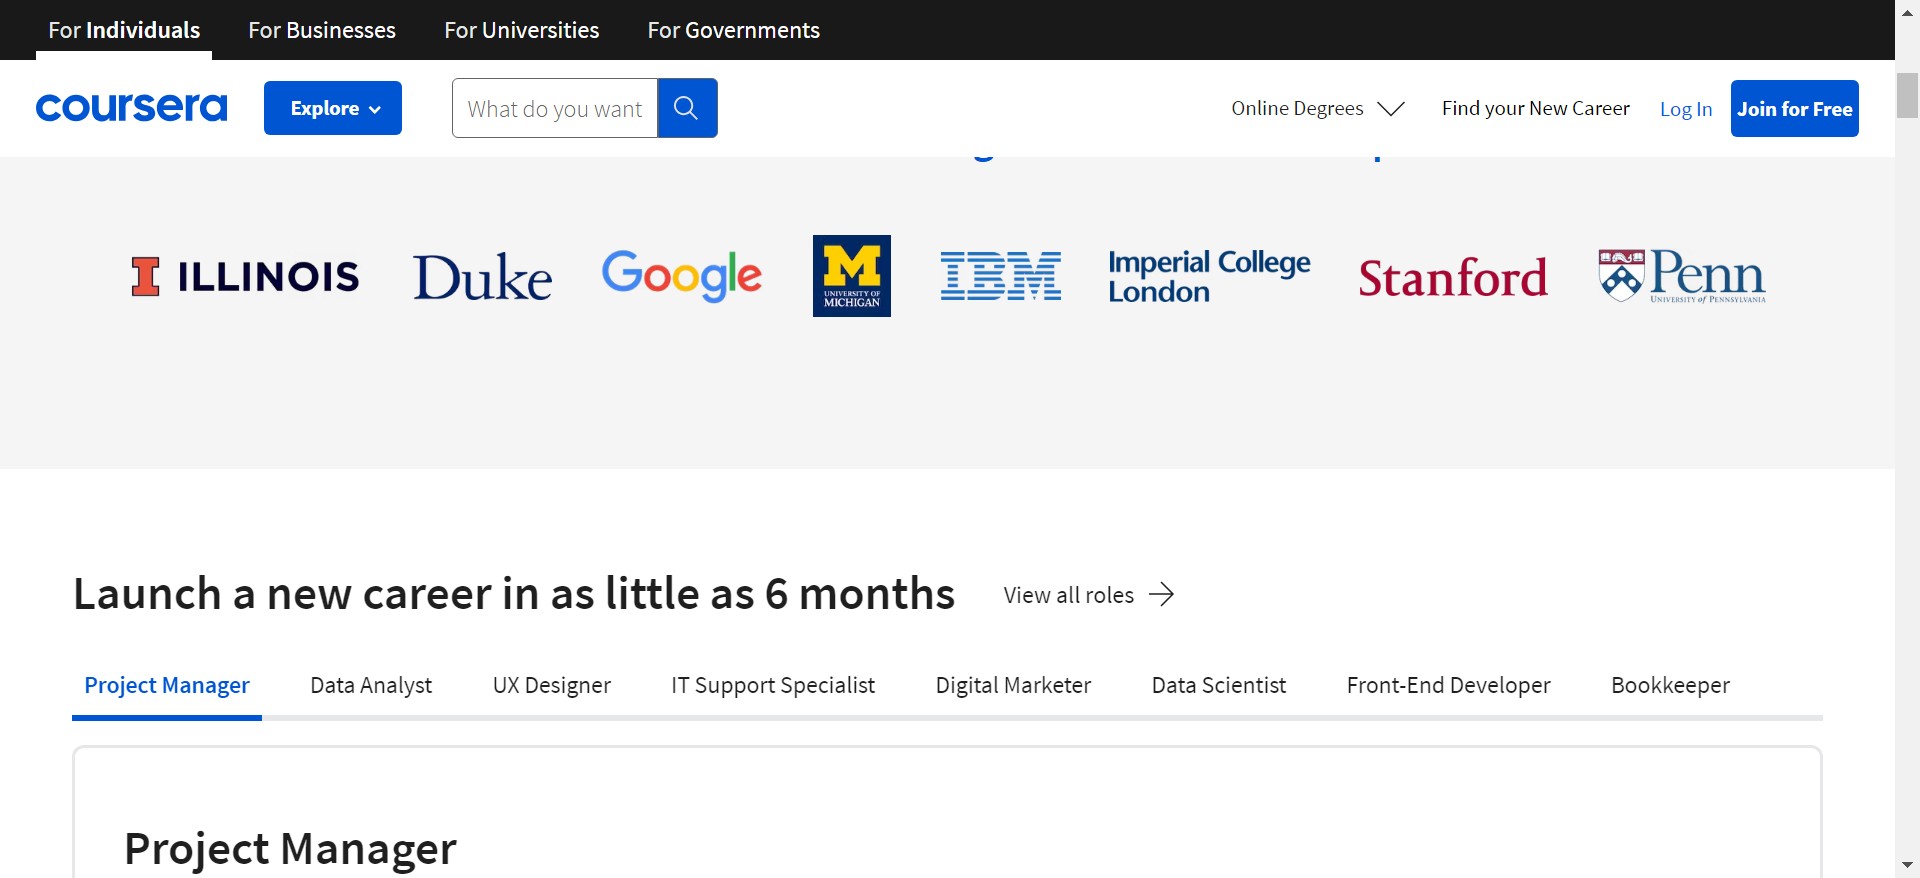
Task: Focus the 'What do you want' search field
Action: (x=555, y=108)
